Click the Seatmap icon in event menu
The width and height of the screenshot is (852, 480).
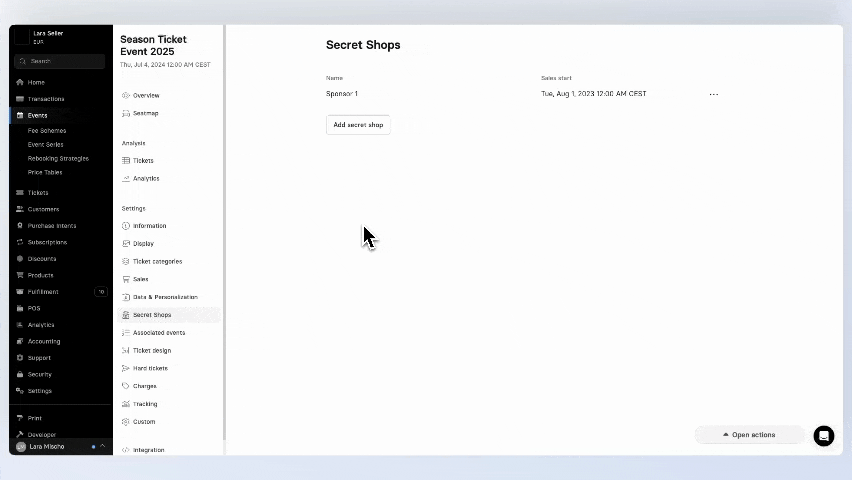pos(126,113)
